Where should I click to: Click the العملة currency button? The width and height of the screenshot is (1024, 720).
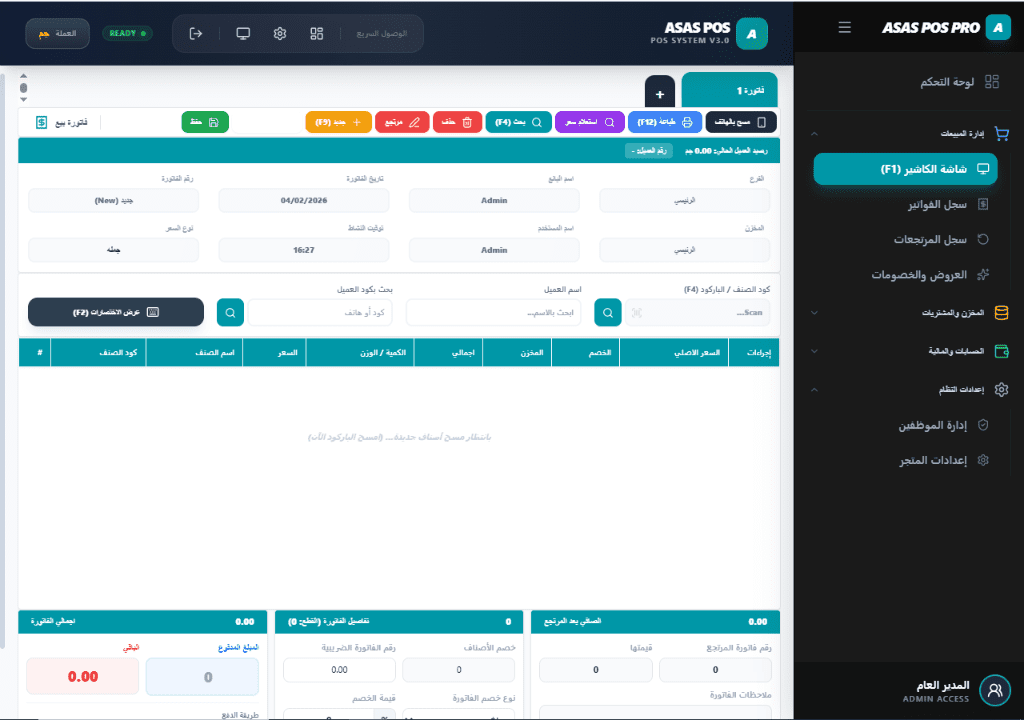(57, 33)
